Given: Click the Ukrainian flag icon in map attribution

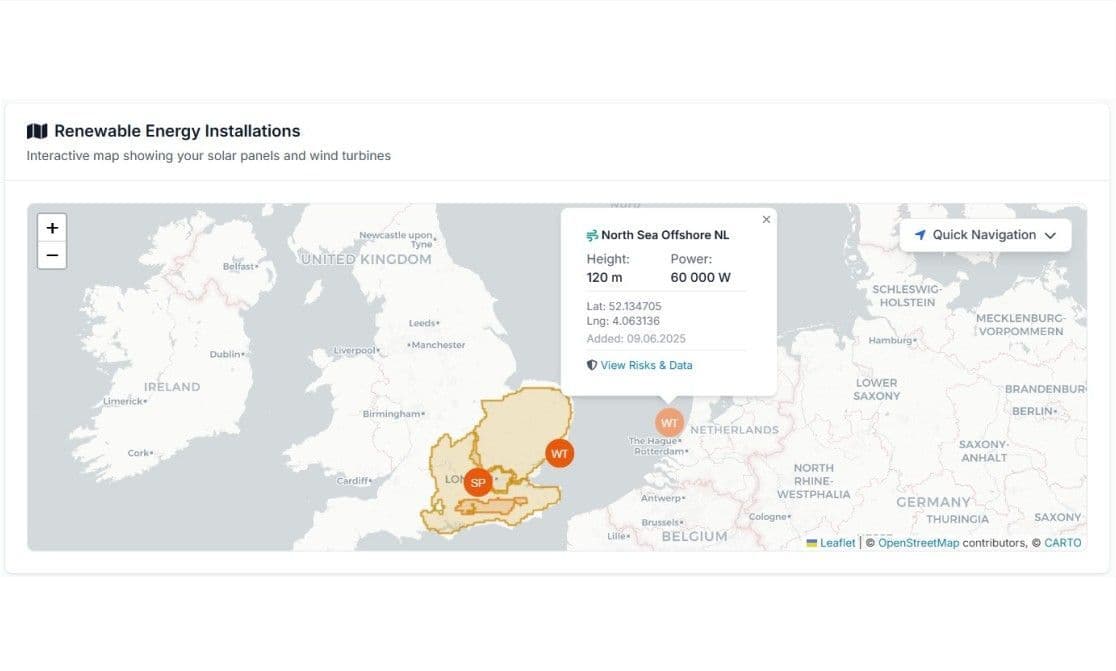Looking at the screenshot, I should (812, 542).
